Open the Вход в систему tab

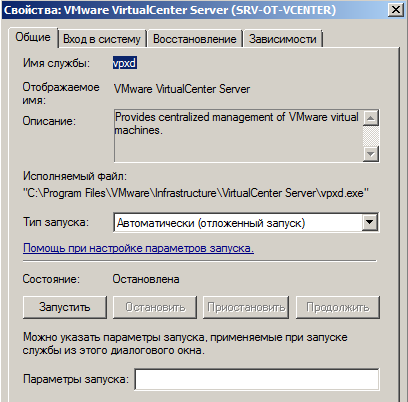(x=102, y=39)
